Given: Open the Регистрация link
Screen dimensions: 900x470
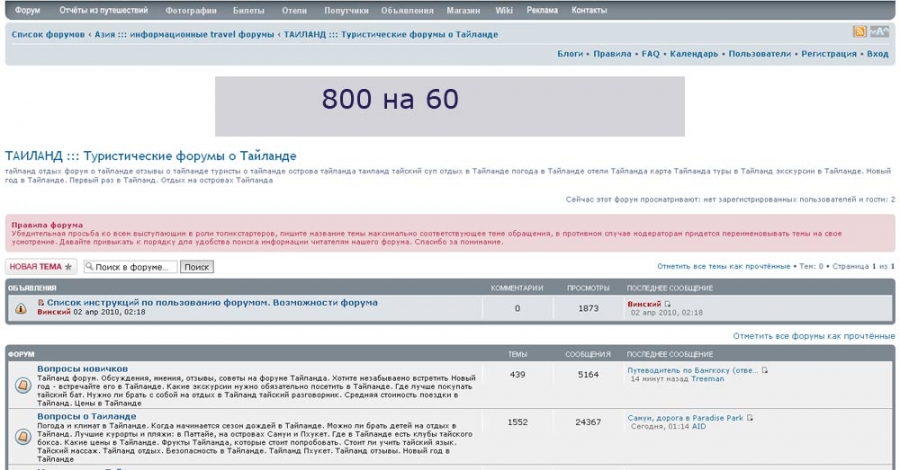Looking at the screenshot, I should [829, 54].
